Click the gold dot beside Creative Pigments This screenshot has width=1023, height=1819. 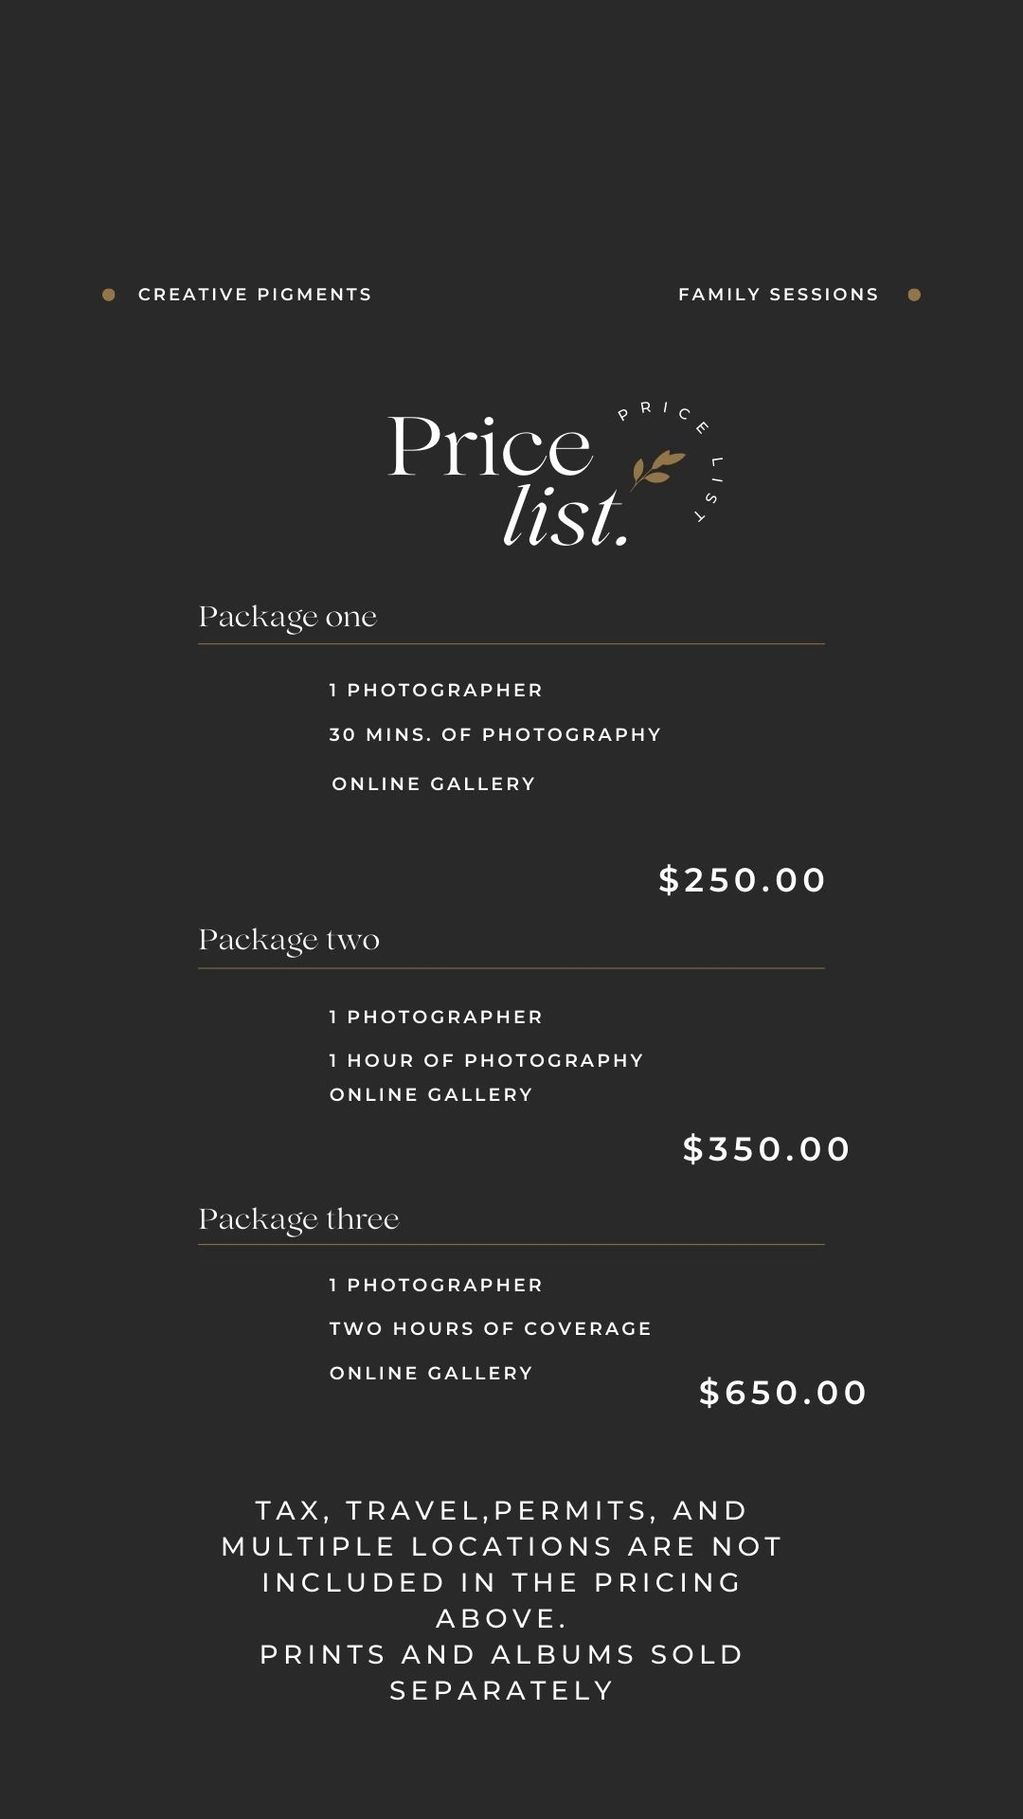(109, 295)
